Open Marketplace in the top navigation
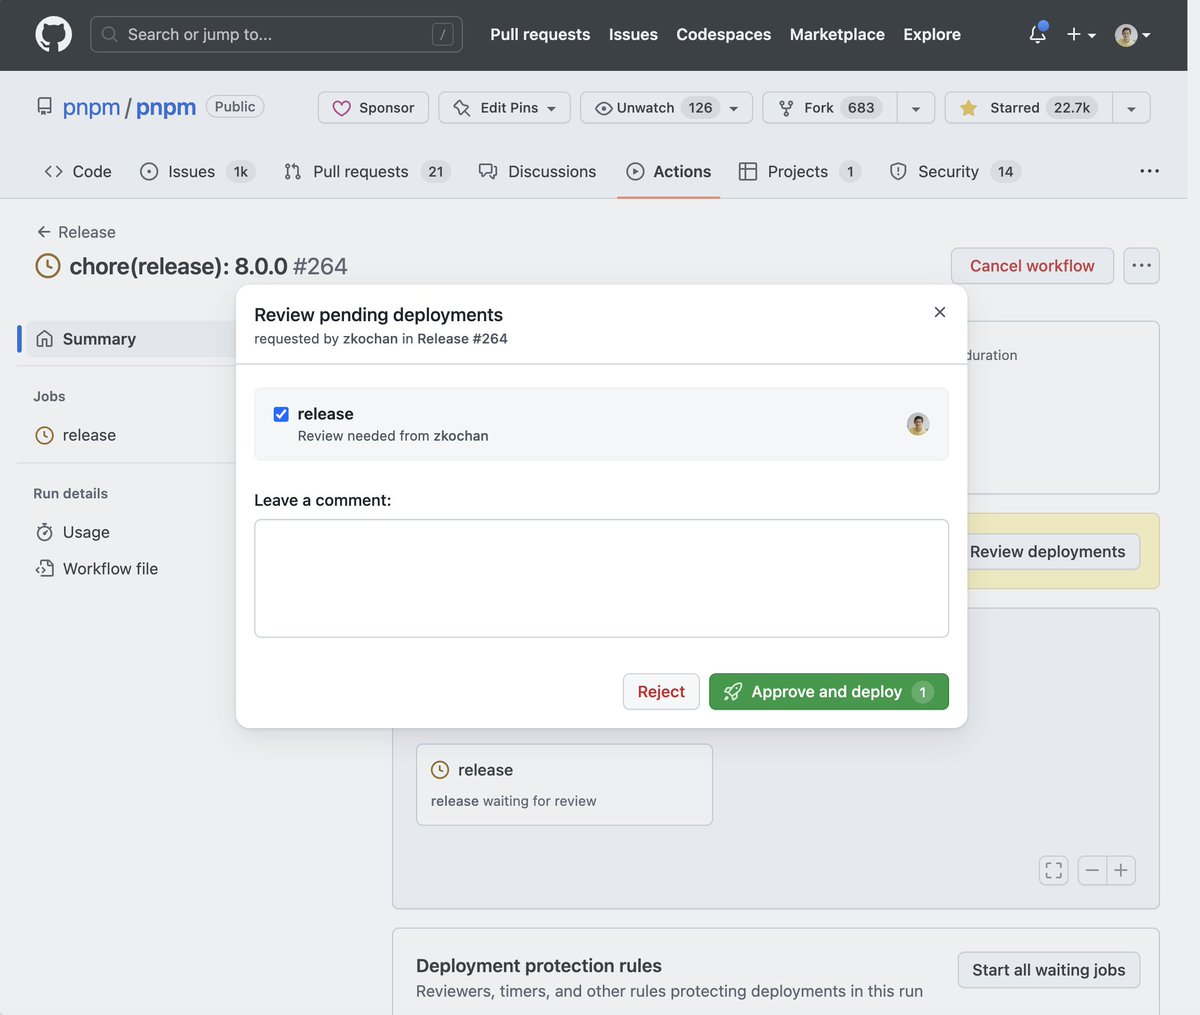This screenshot has width=1200, height=1015. (837, 35)
